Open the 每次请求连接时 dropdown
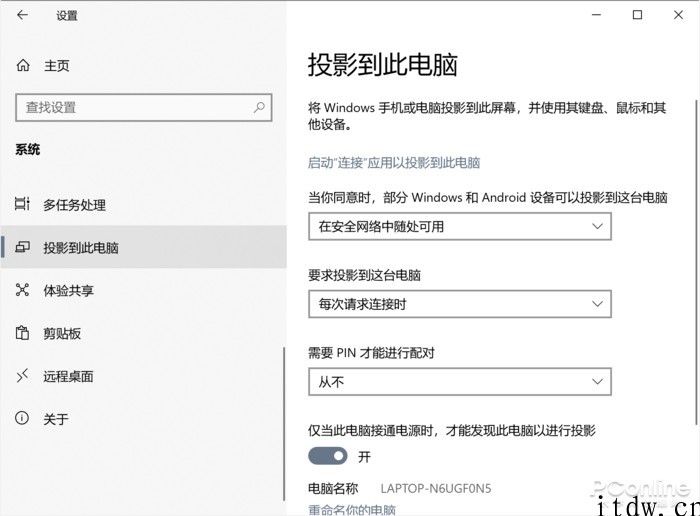The image size is (700, 516). click(460, 304)
